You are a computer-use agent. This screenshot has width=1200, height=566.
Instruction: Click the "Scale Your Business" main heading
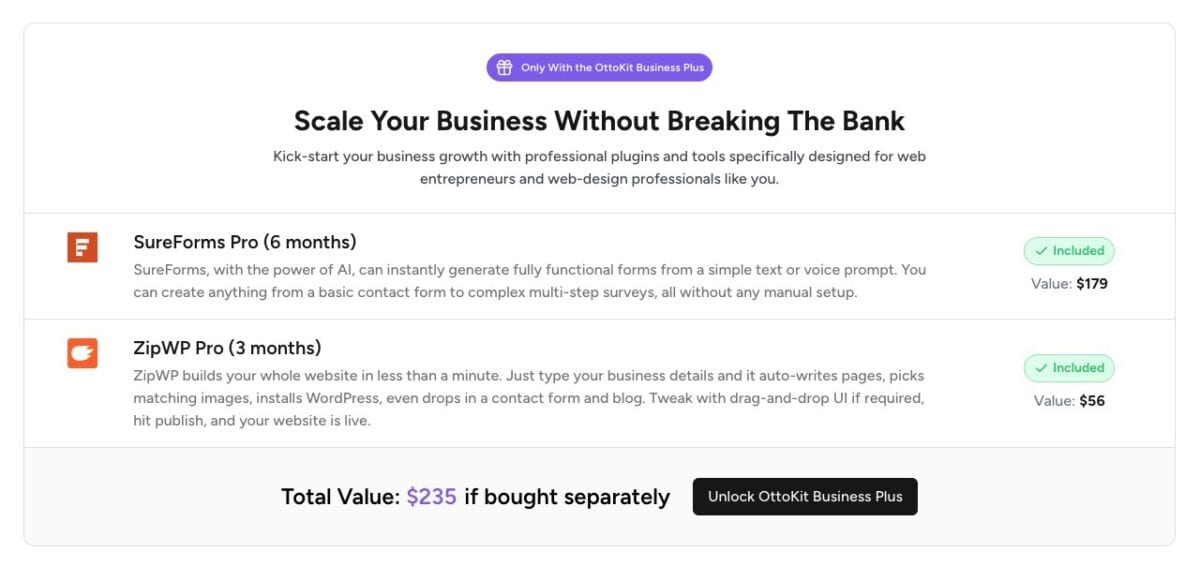pos(599,122)
